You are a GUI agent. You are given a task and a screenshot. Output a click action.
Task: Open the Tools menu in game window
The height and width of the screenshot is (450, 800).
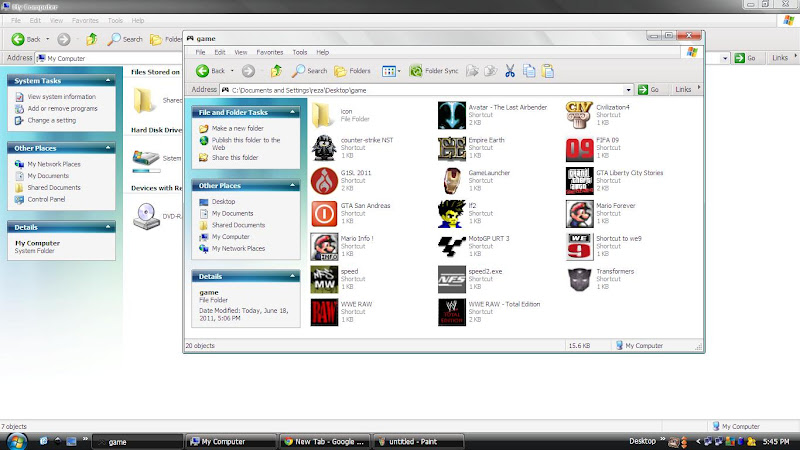point(300,52)
